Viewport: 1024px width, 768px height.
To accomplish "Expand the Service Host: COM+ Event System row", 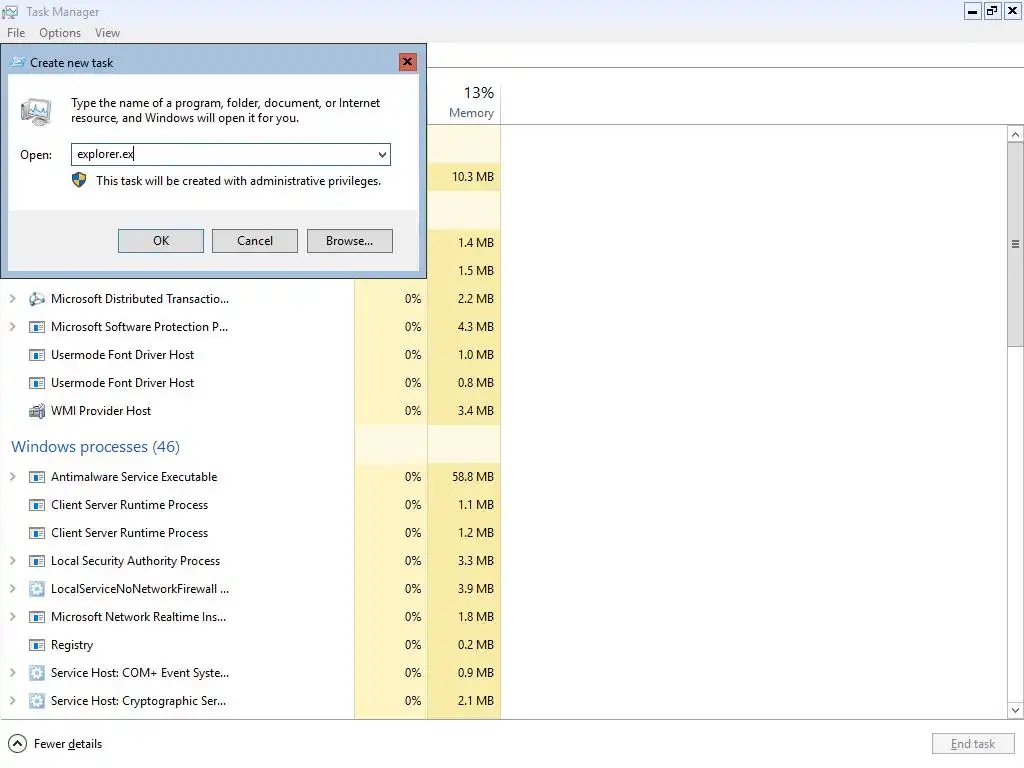I will click(12, 673).
